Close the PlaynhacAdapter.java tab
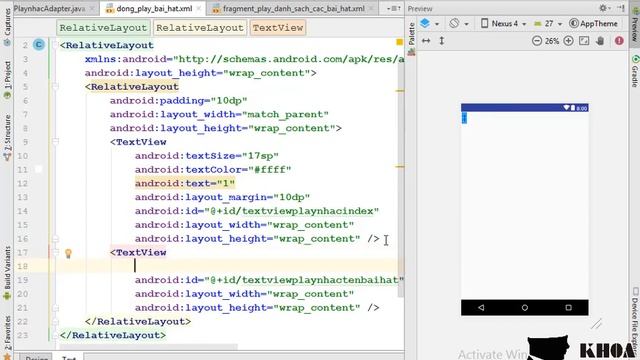 coord(92,8)
